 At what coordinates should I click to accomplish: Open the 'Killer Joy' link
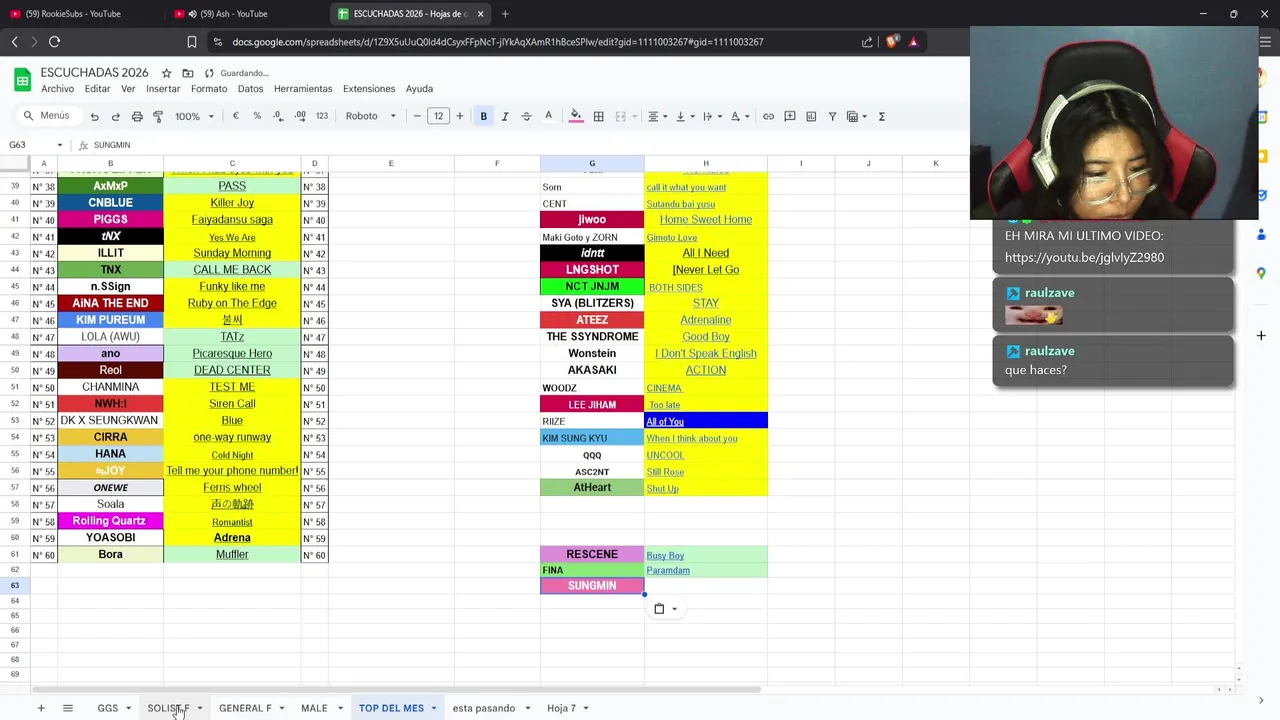(232, 203)
